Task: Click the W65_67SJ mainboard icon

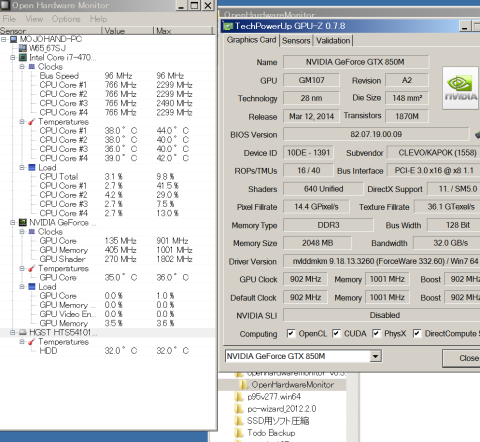Action: [x=23, y=48]
